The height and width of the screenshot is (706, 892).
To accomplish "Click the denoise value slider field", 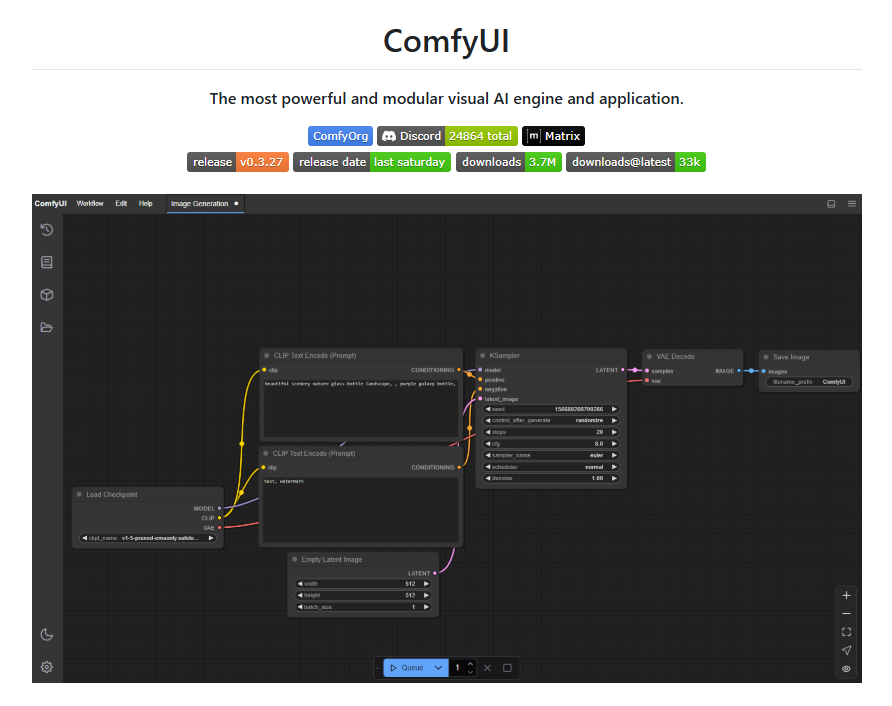I will pos(551,478).
